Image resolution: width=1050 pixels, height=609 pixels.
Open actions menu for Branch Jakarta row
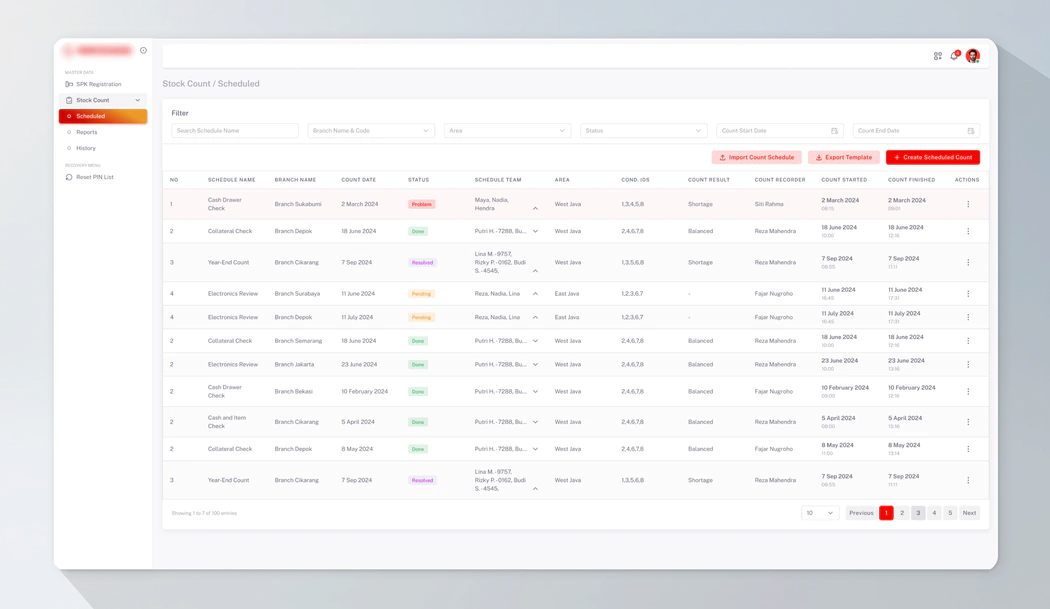point(968,364)
